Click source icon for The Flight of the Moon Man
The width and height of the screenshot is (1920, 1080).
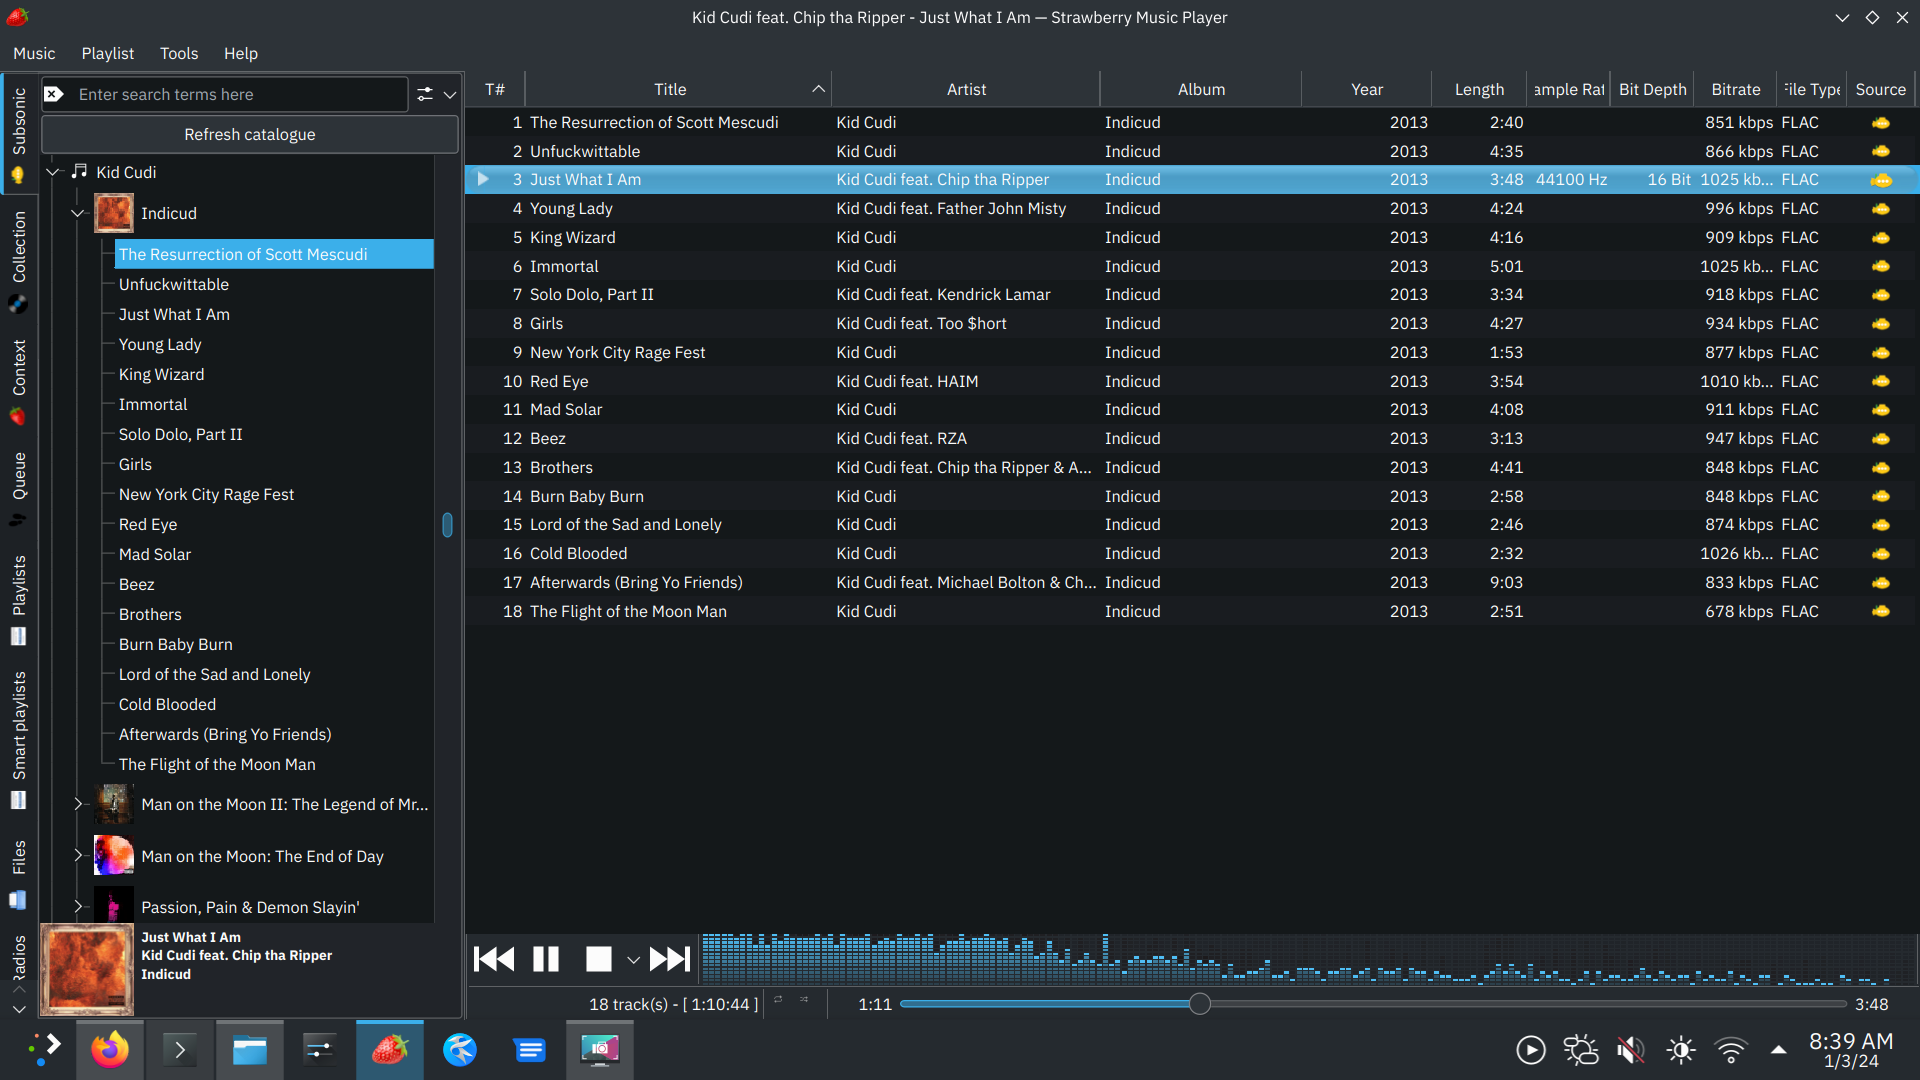coord(1880,612)
